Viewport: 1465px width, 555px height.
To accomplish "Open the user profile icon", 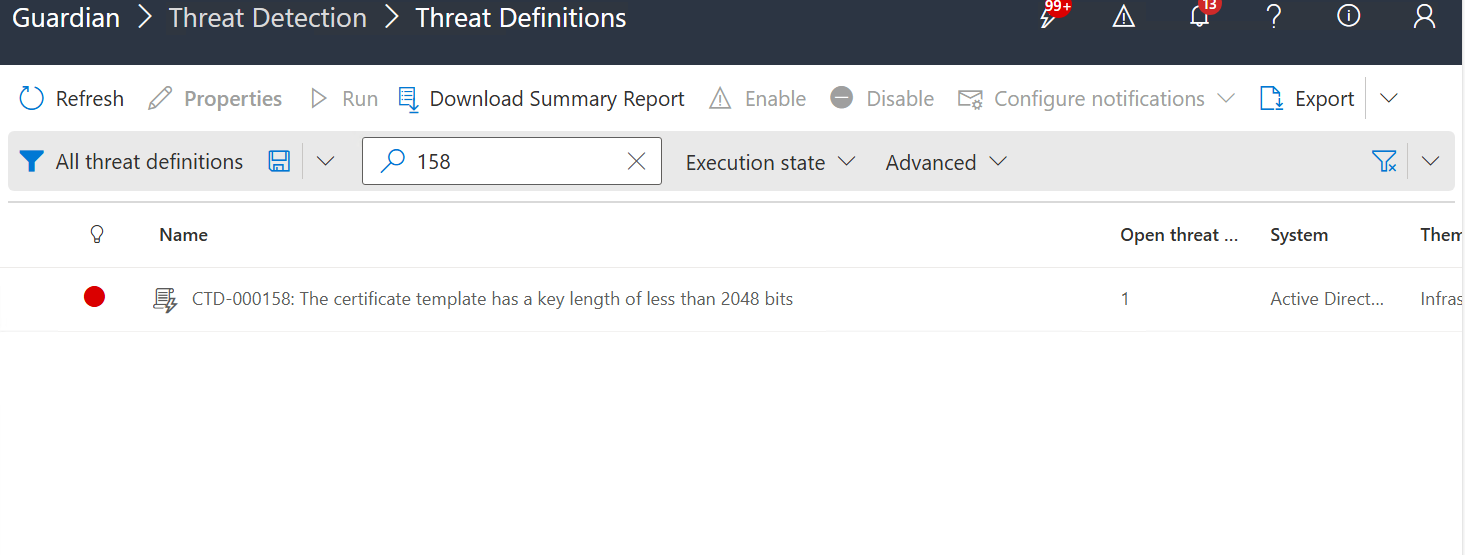I will click(1424, 17).
